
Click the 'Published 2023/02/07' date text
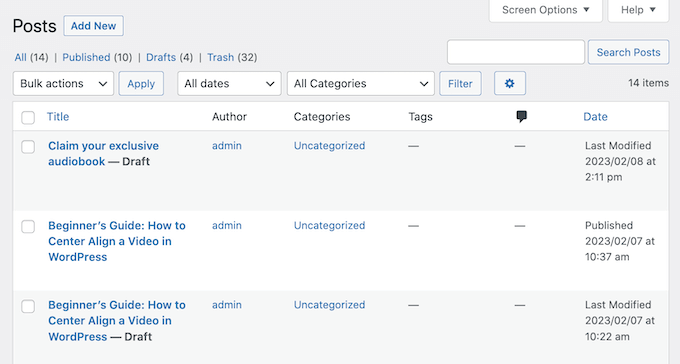[620, 241]
